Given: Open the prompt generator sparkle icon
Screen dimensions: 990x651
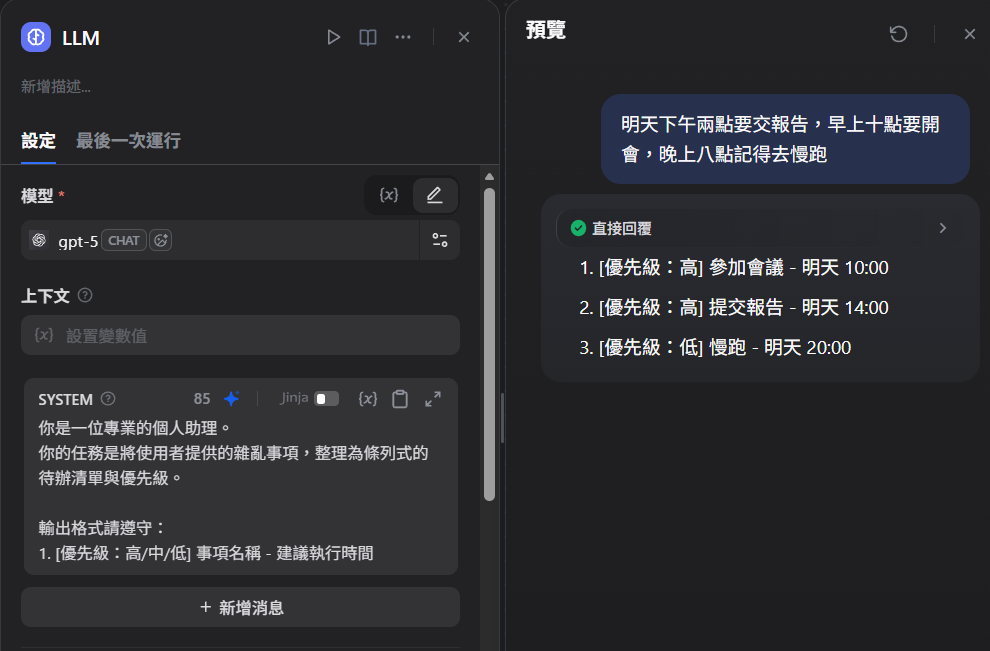Looking at the screenshot, I should point(232,398).
